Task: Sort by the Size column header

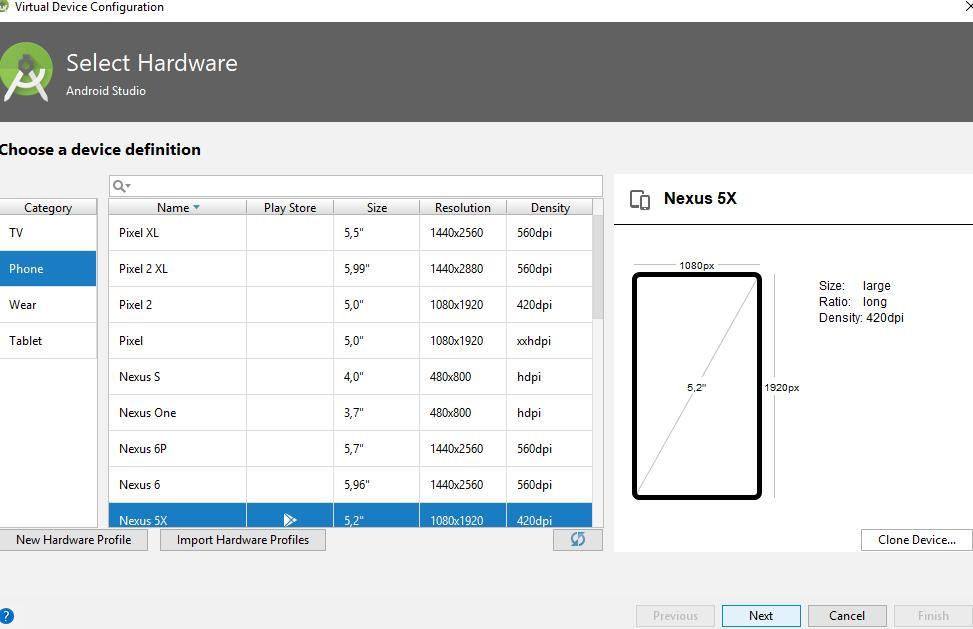Action: (377, 207)
